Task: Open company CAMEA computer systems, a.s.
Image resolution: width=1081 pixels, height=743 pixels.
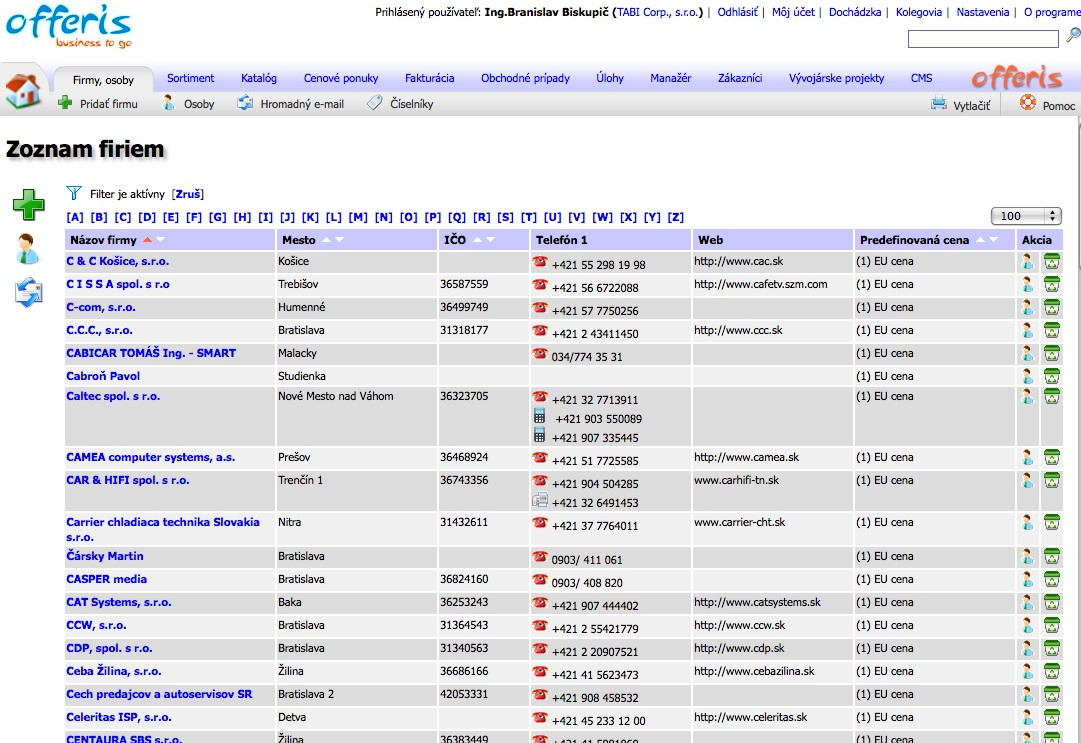Action: pos(150,458)
